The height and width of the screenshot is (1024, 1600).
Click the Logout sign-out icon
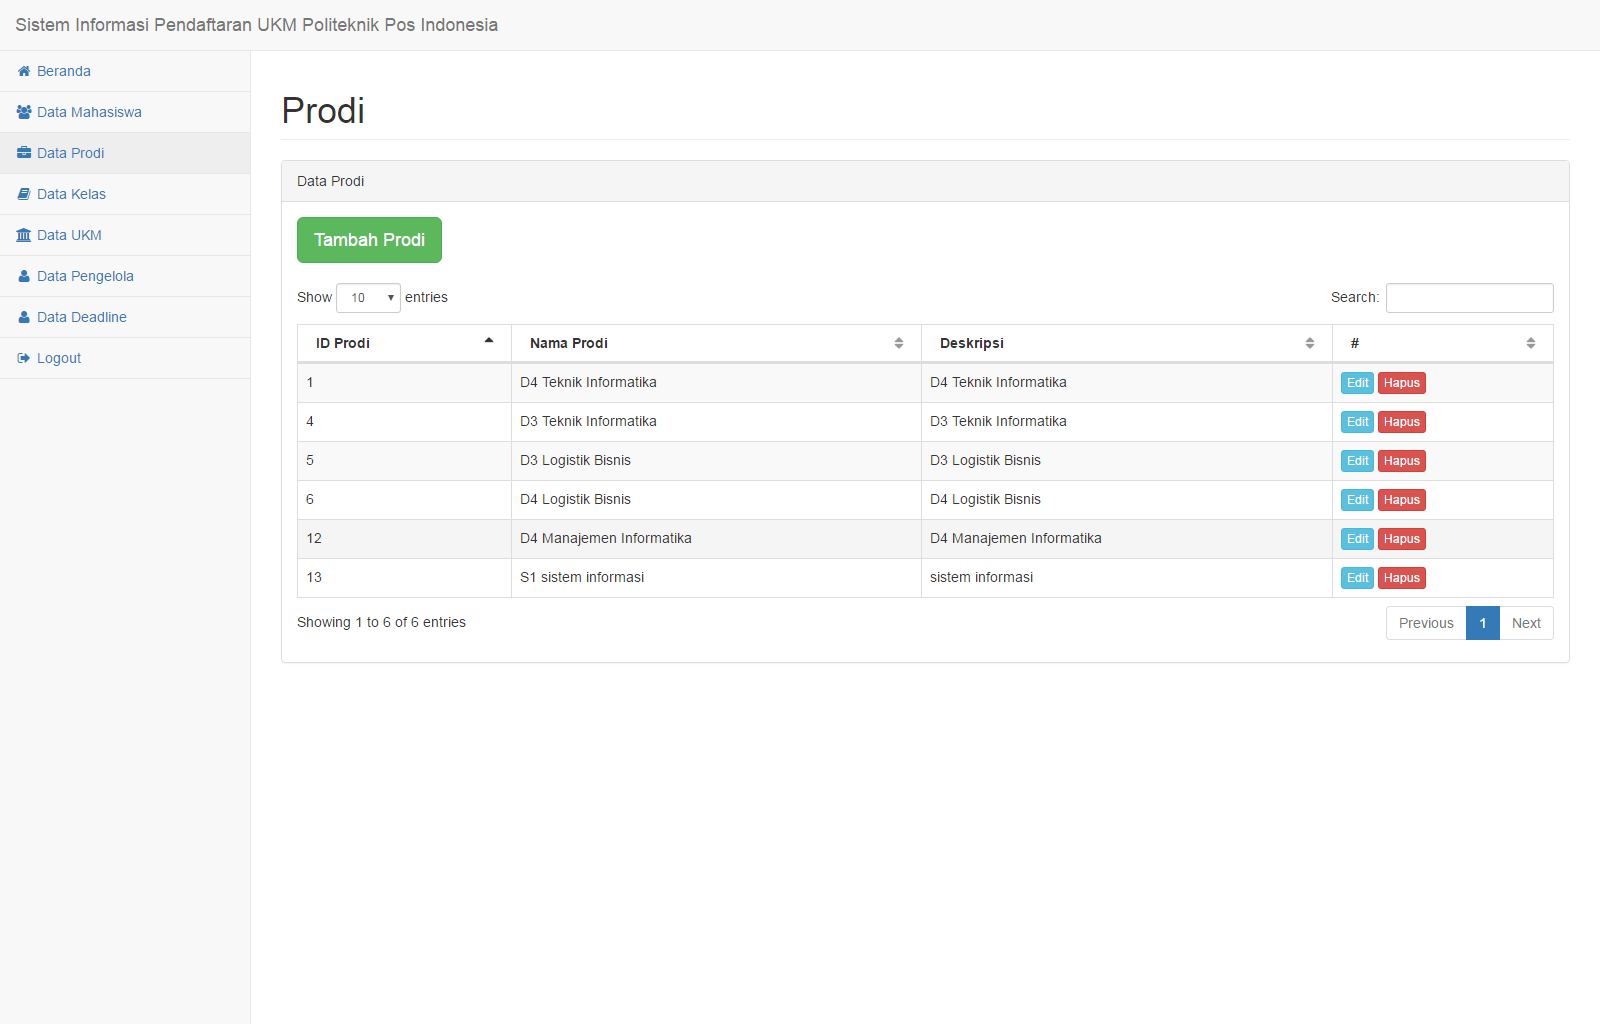24,358
